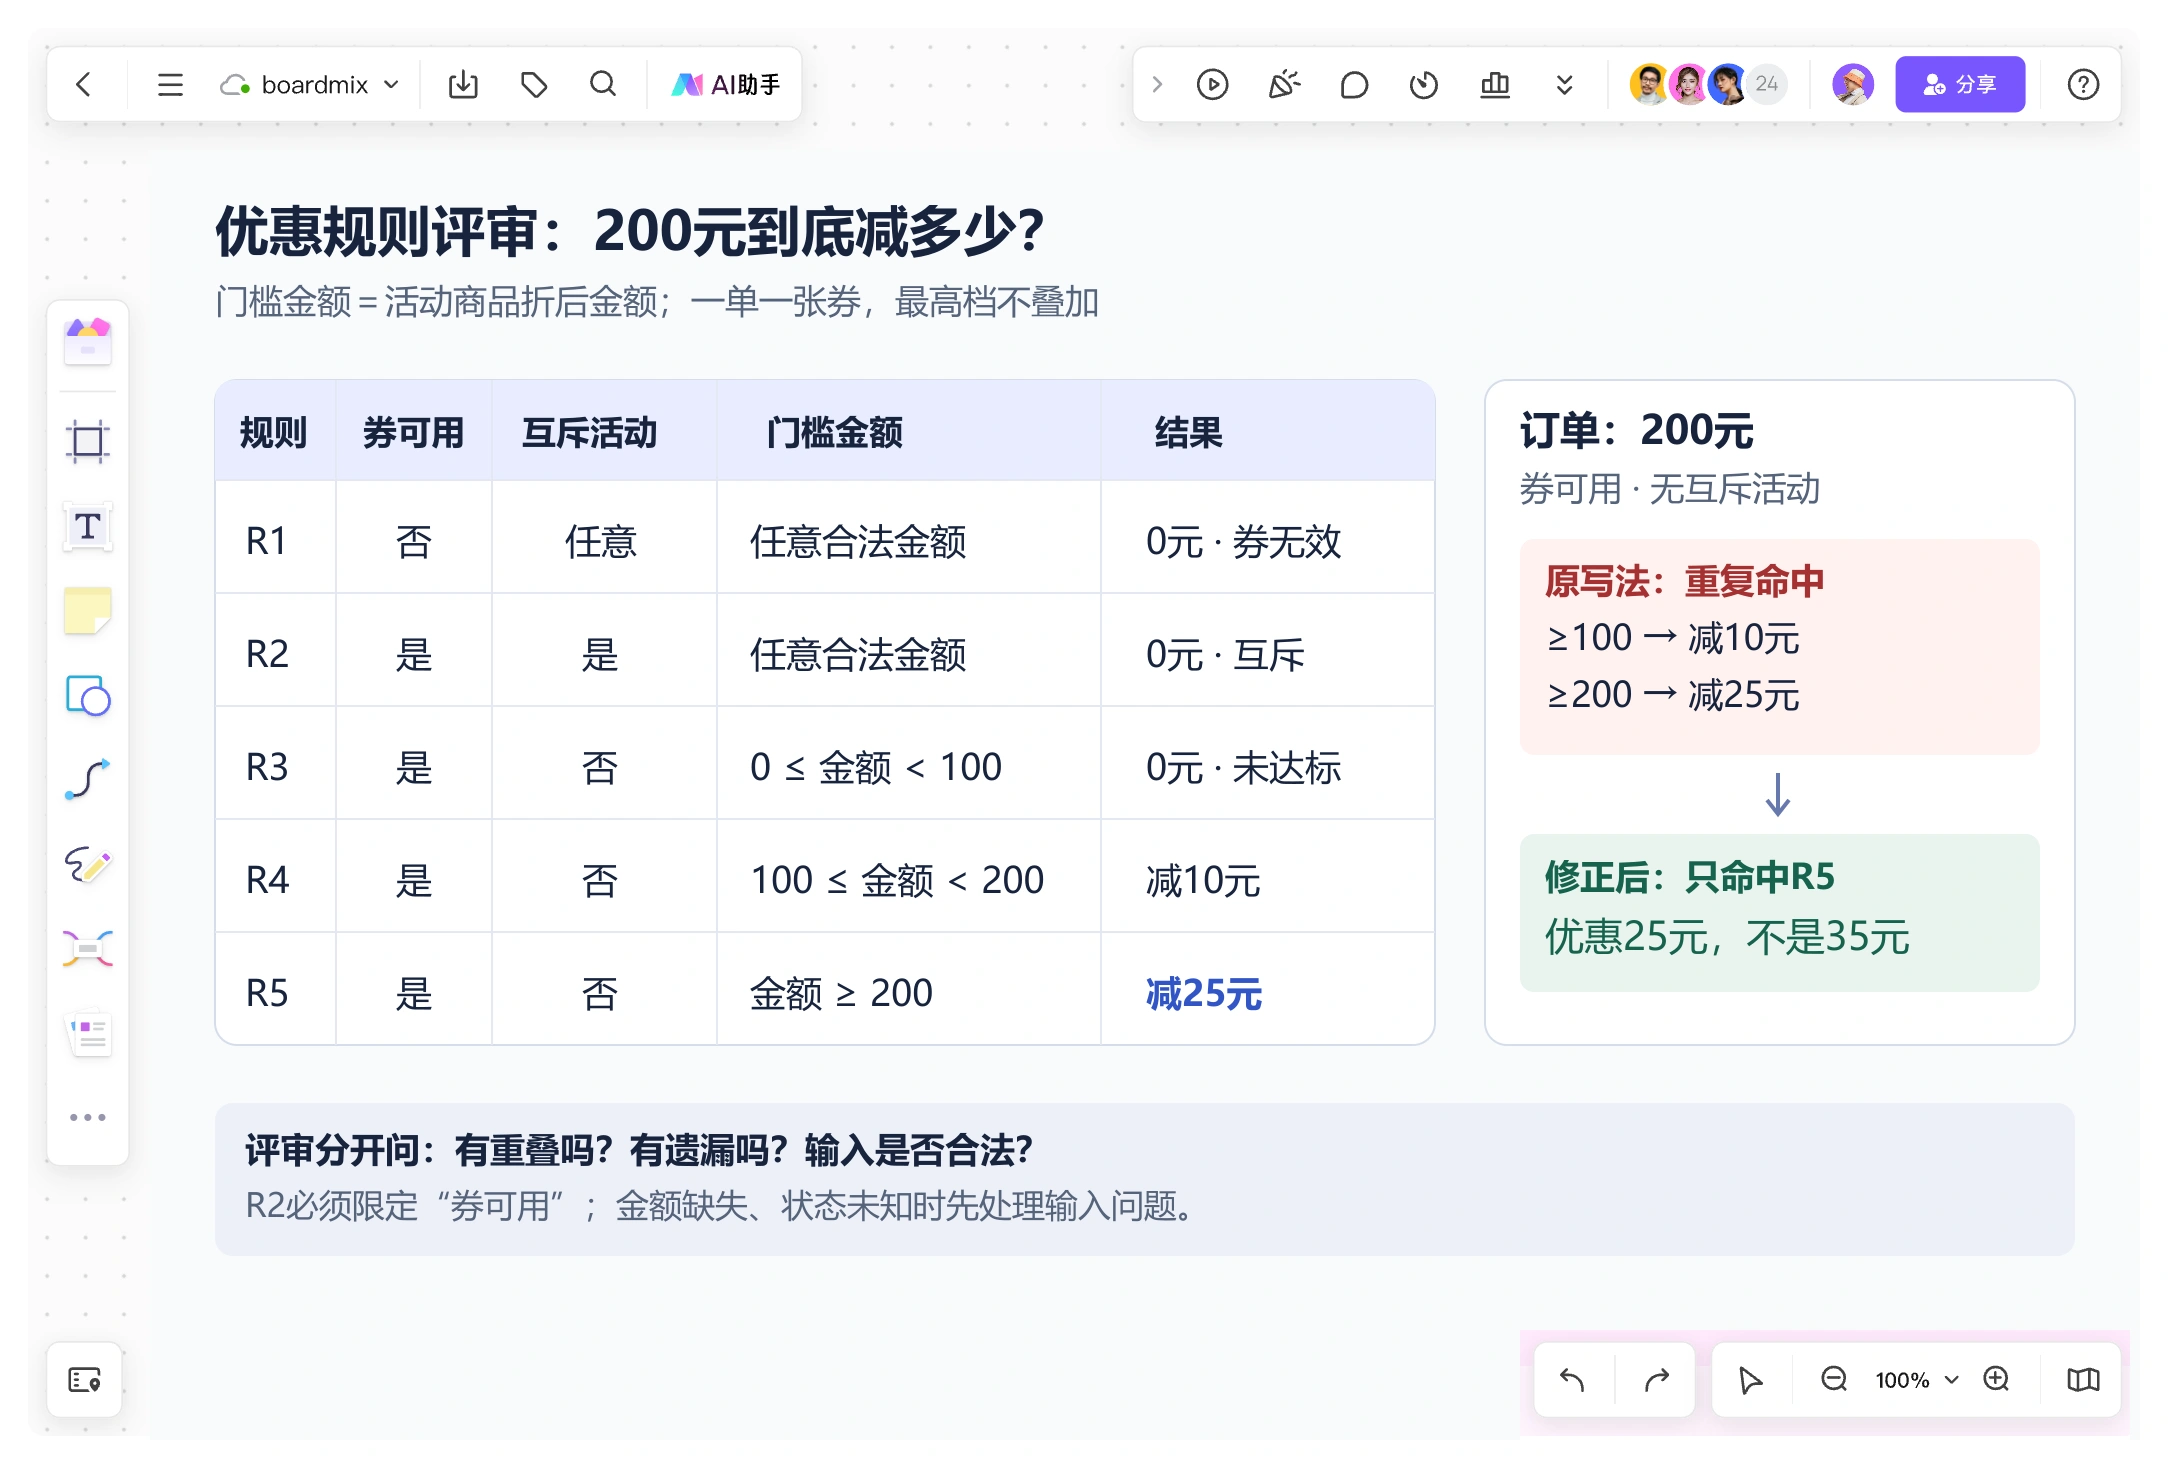Collapse the toolbar with right chevron
Image resolution: width=2168 pixels, height=1464 pixels.
pyautogui.click(x=1157, y=84)
